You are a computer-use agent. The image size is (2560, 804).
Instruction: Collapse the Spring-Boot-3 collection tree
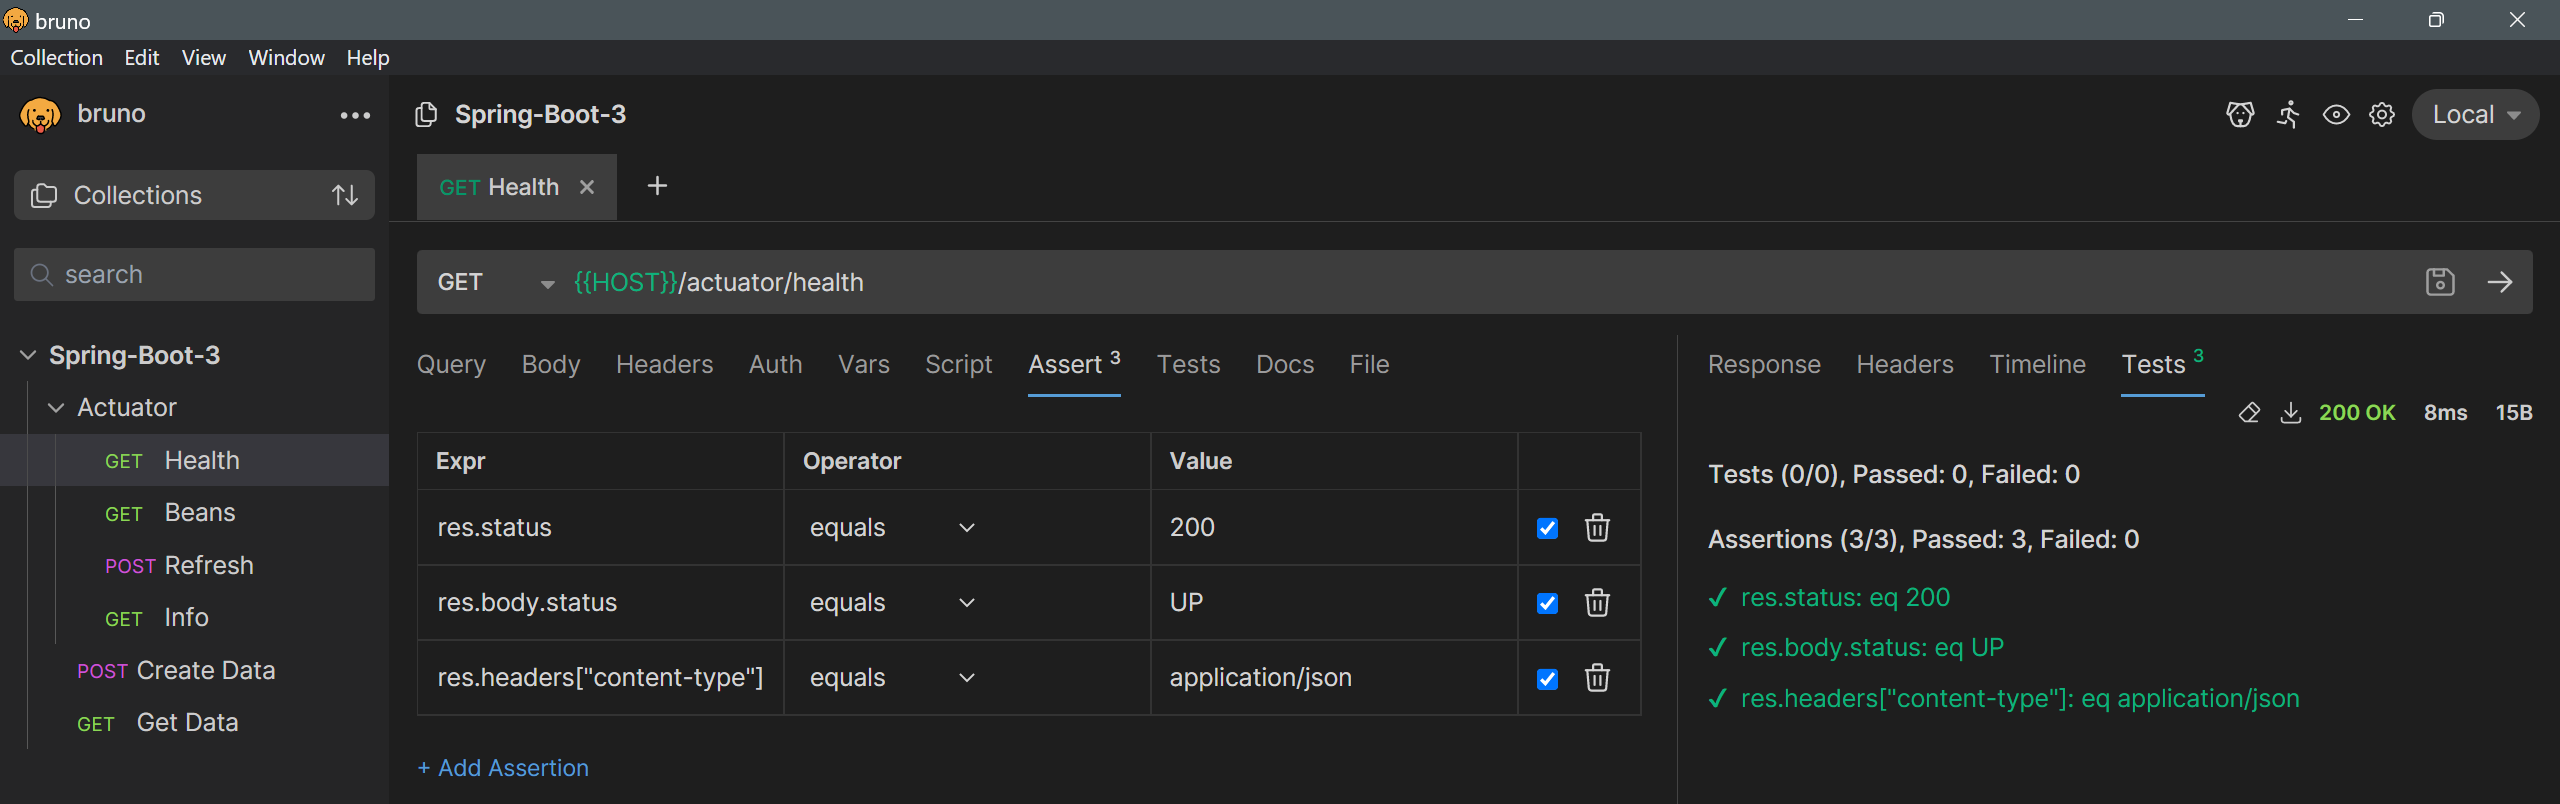click(28, 355)
